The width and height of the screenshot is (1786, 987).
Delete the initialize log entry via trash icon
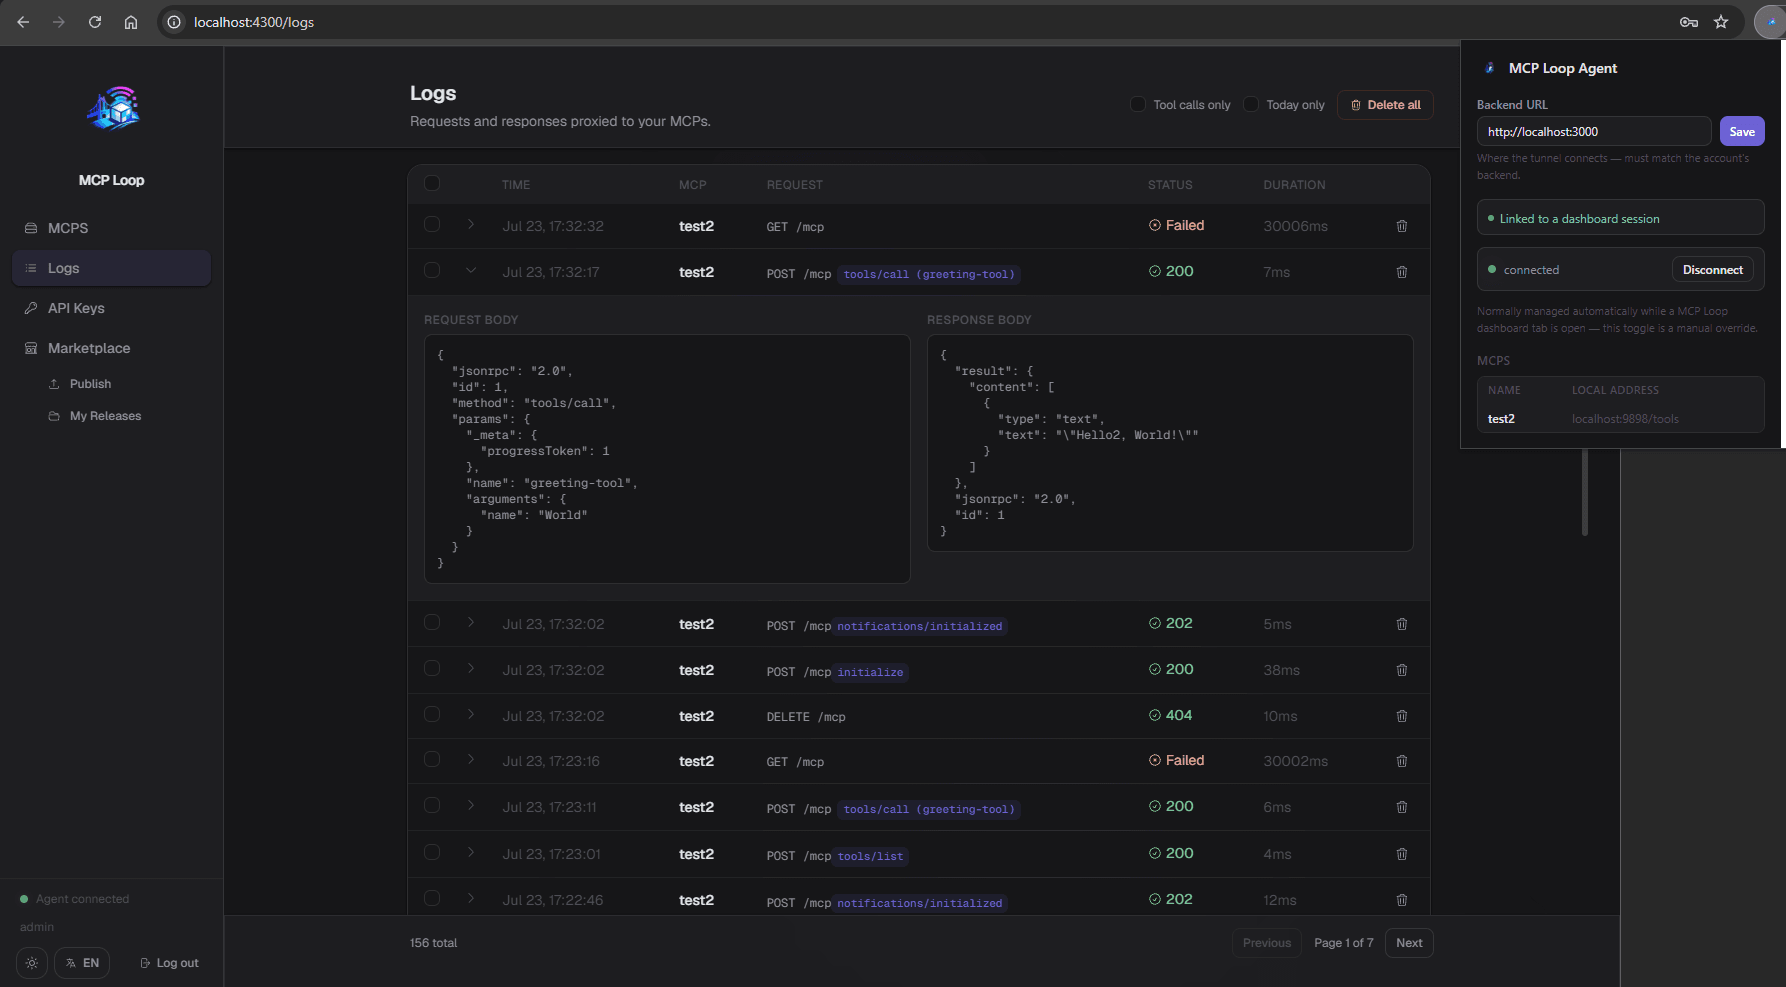pos(1402,670)
